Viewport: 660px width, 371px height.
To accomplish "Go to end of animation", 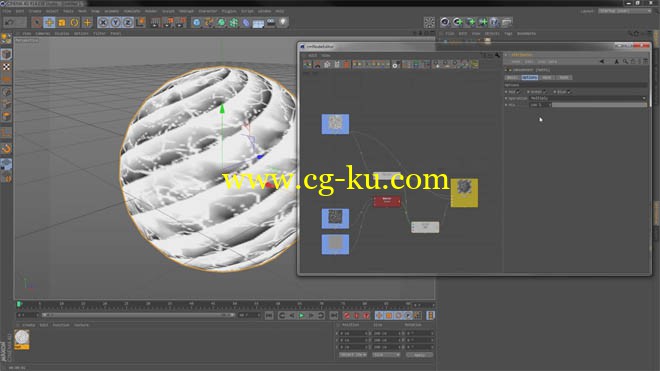I will point(333,315).
